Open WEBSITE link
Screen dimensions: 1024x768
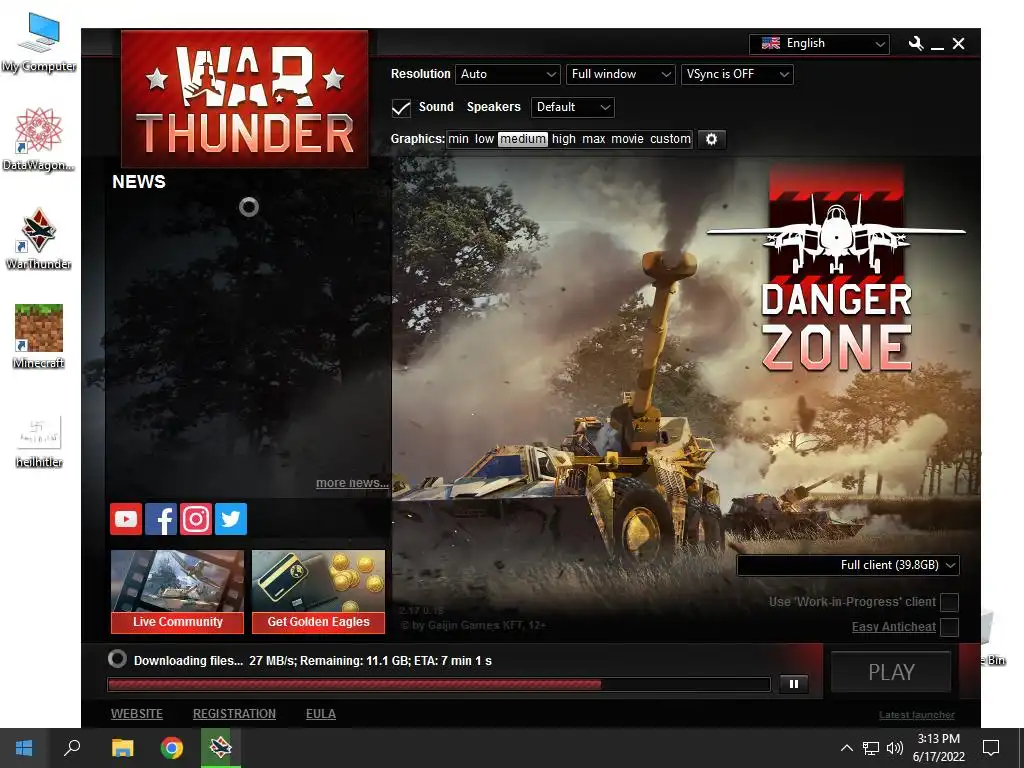click(x=136, y=714)
